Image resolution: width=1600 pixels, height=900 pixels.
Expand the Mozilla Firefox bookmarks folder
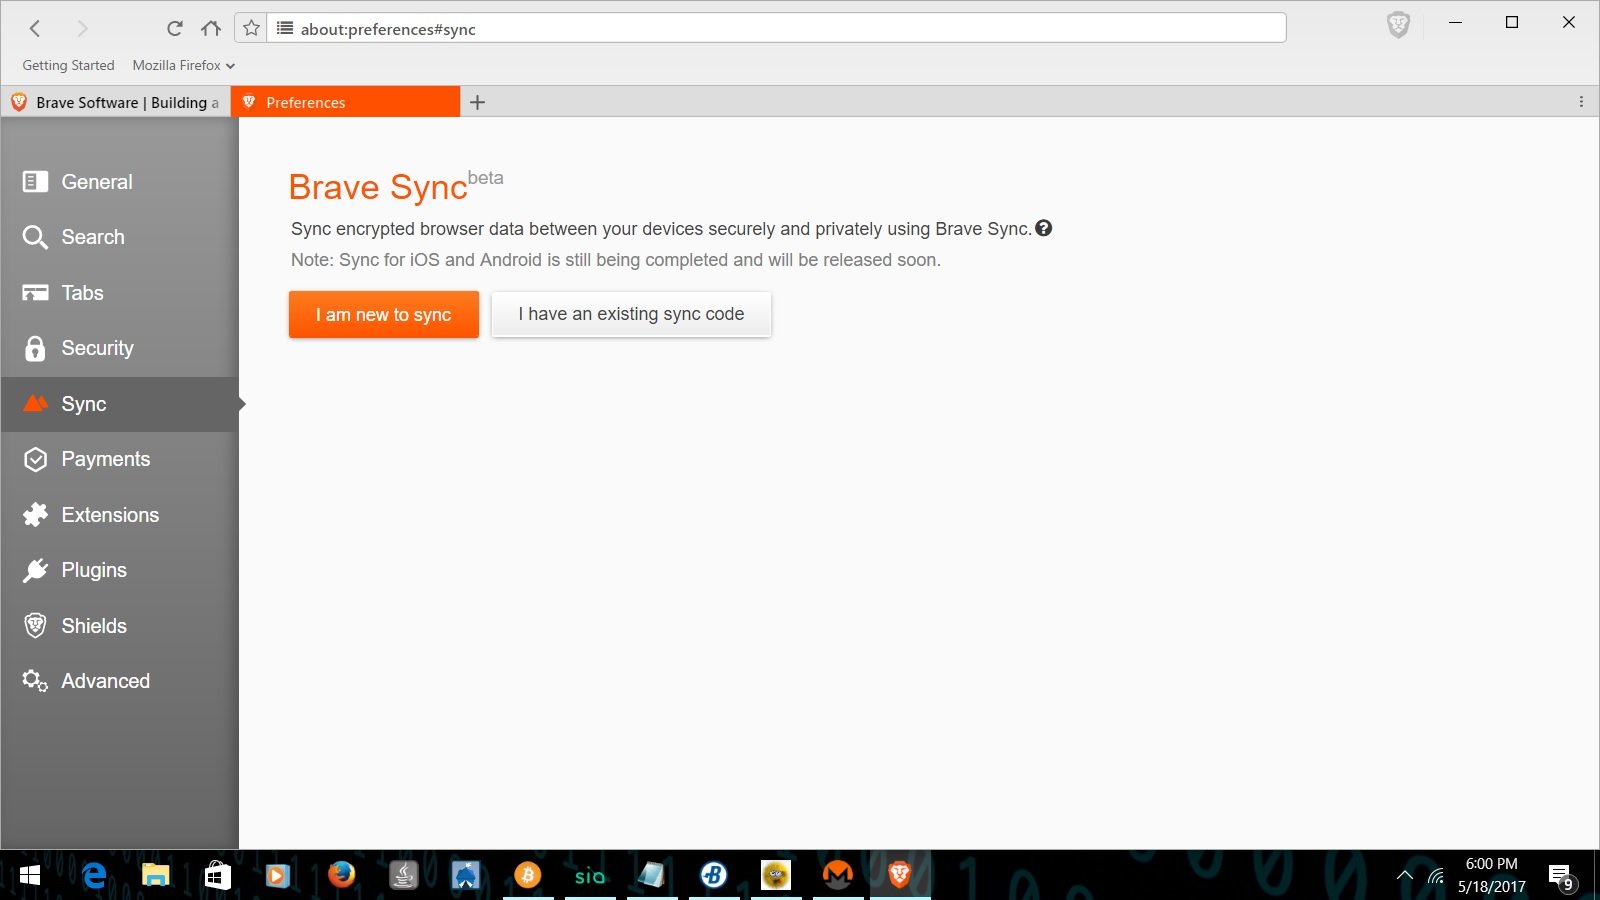tap(183, 65)
